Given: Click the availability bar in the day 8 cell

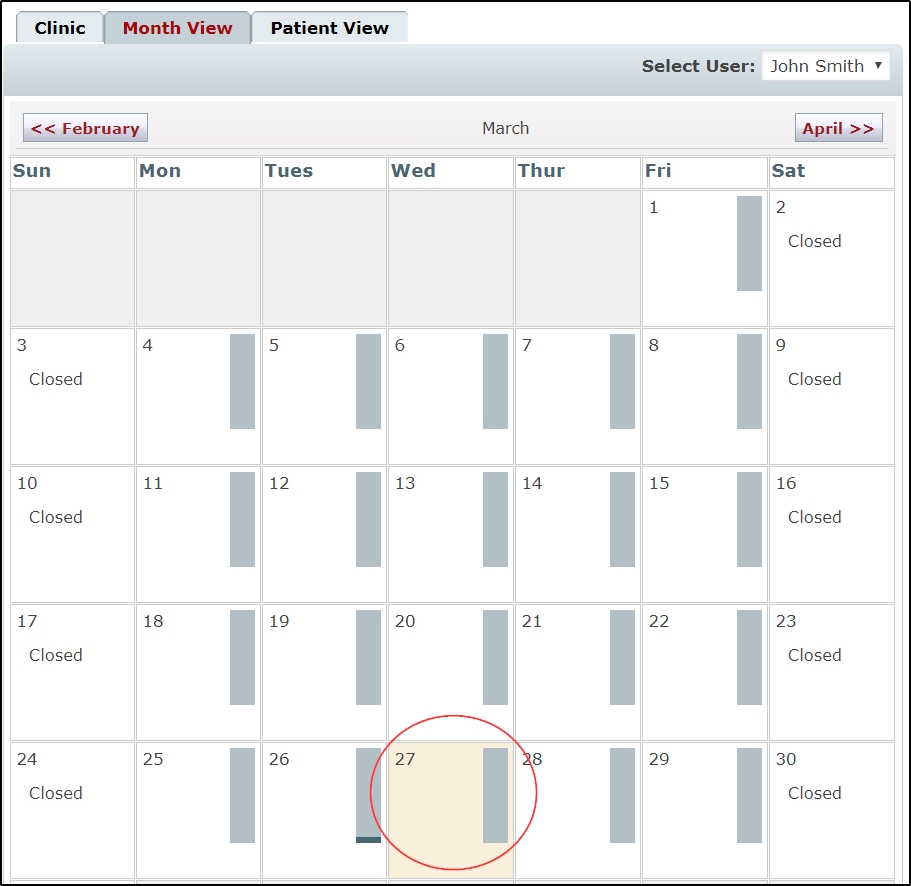Looking at the screenshot, I should tap(749, 381).
